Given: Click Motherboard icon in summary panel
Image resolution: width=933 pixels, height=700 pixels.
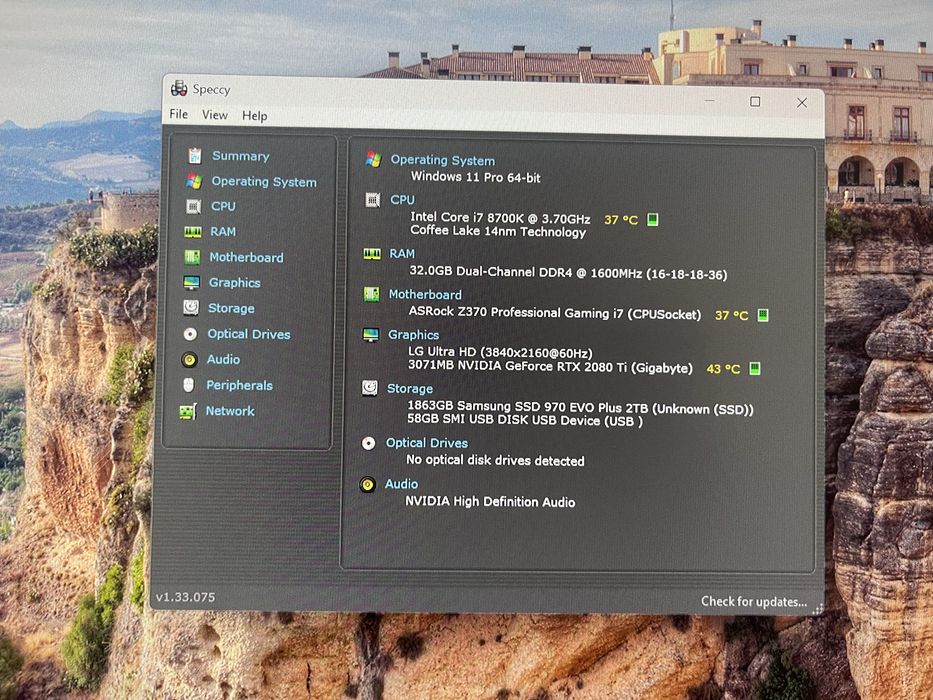Looking at the screenshot, I should [371, 294].
